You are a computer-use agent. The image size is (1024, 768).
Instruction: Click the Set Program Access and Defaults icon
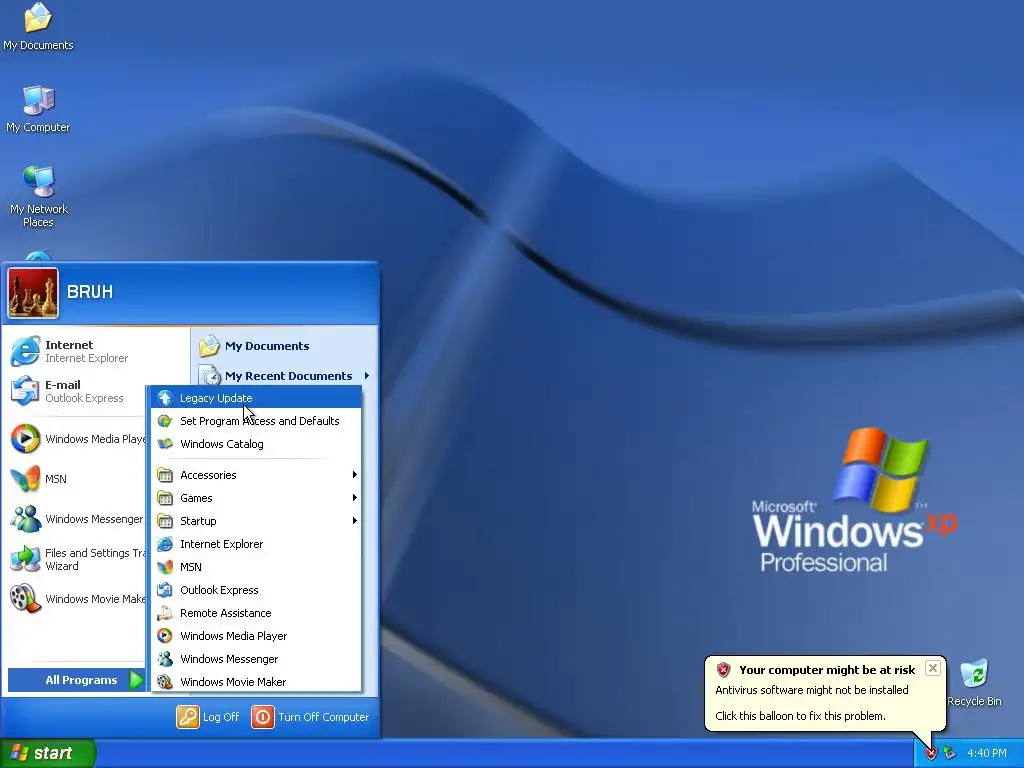point(165,421)
